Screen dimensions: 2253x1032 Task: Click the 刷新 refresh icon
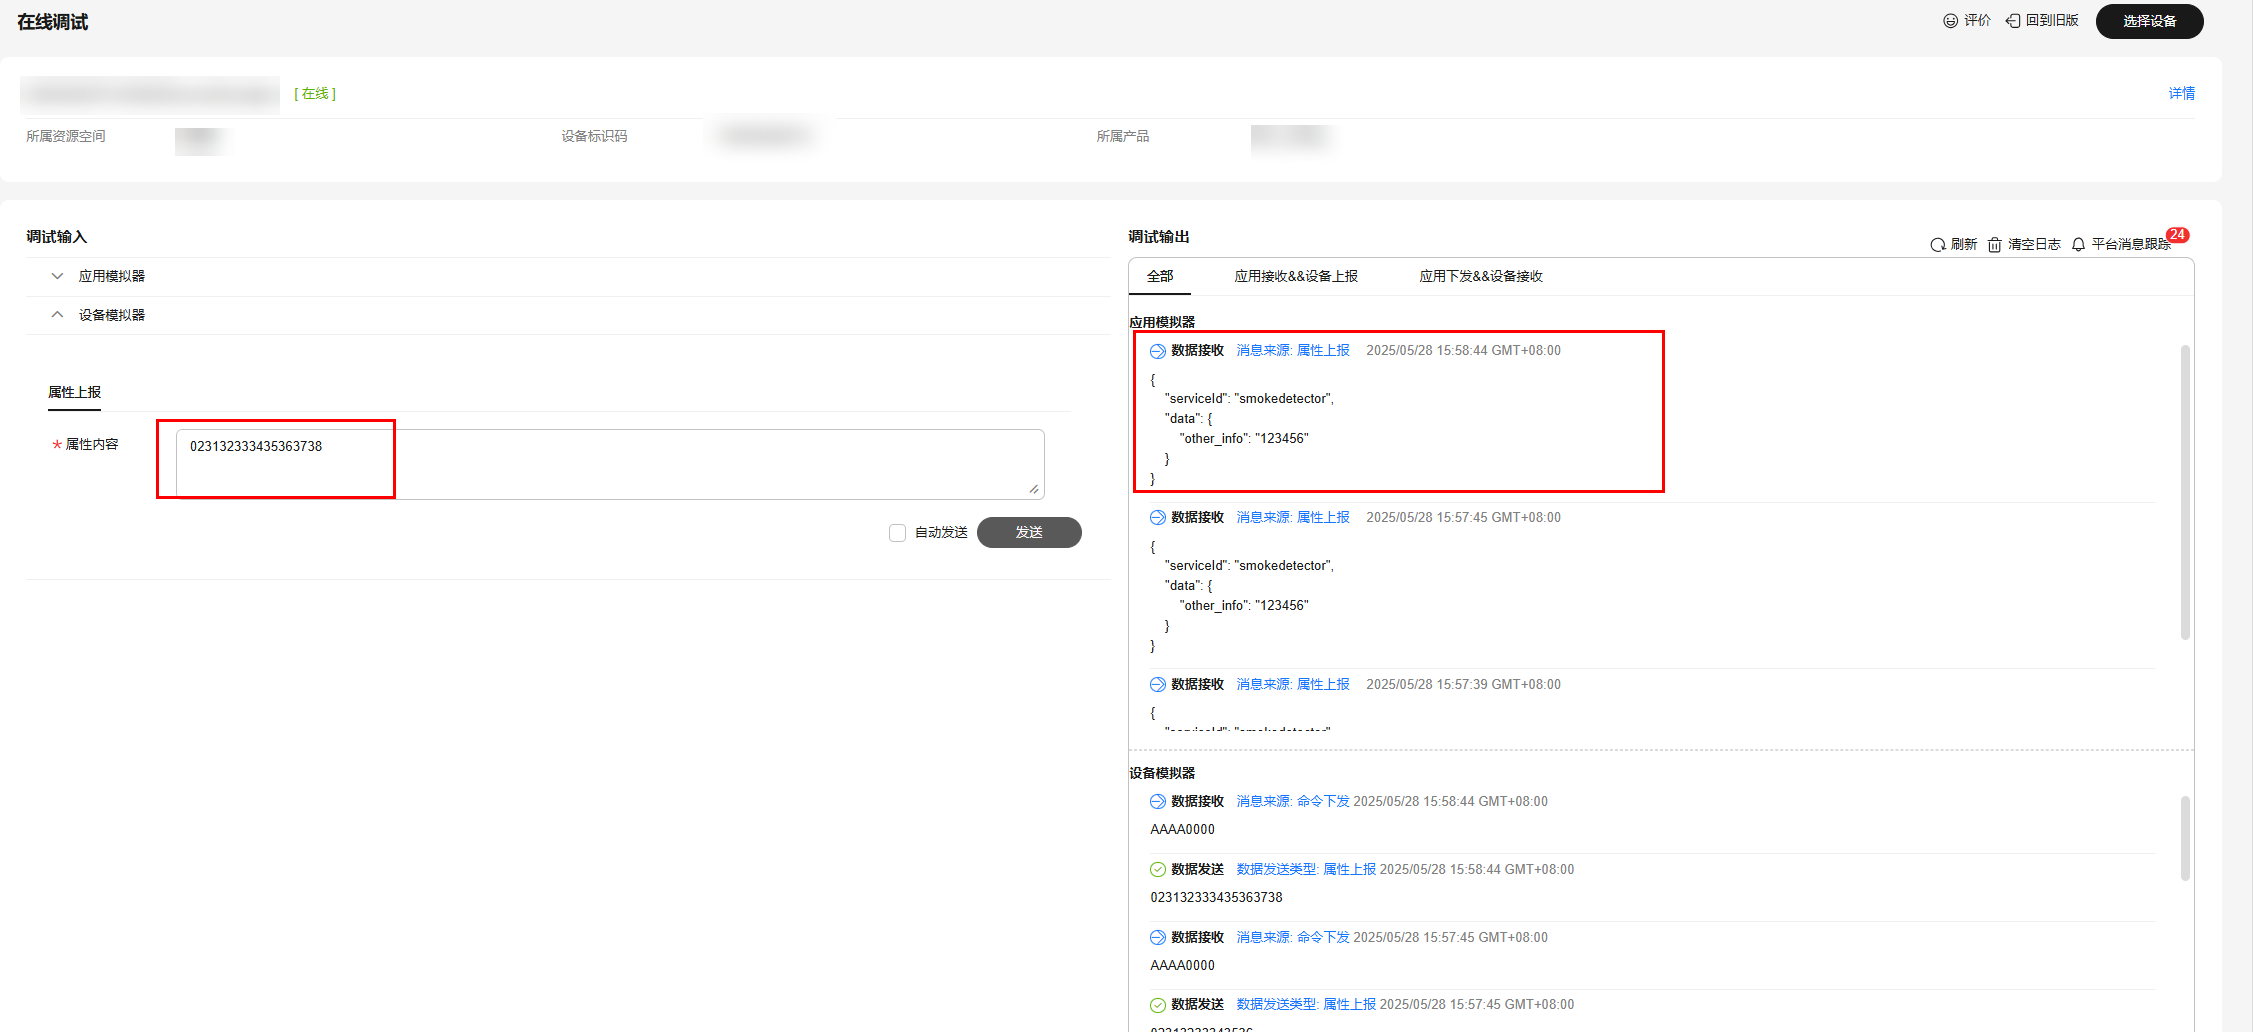pos(1938,245)
